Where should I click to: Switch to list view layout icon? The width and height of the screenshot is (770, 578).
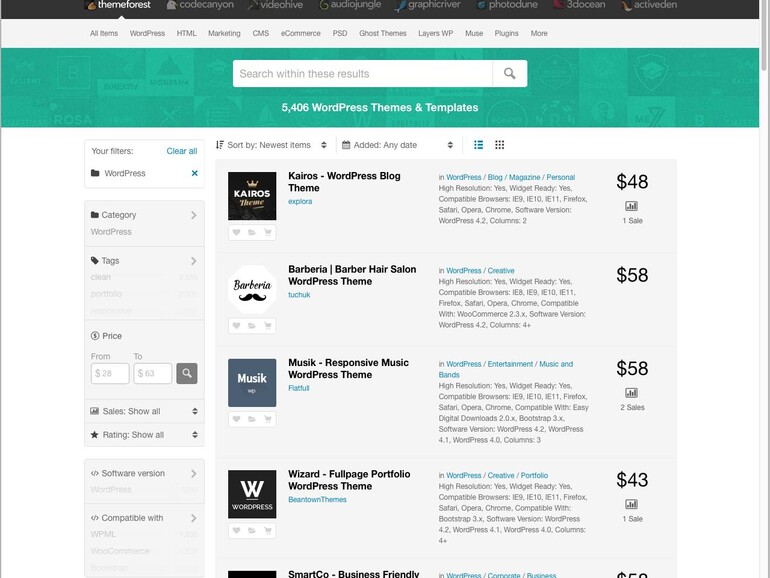[478, 145]
